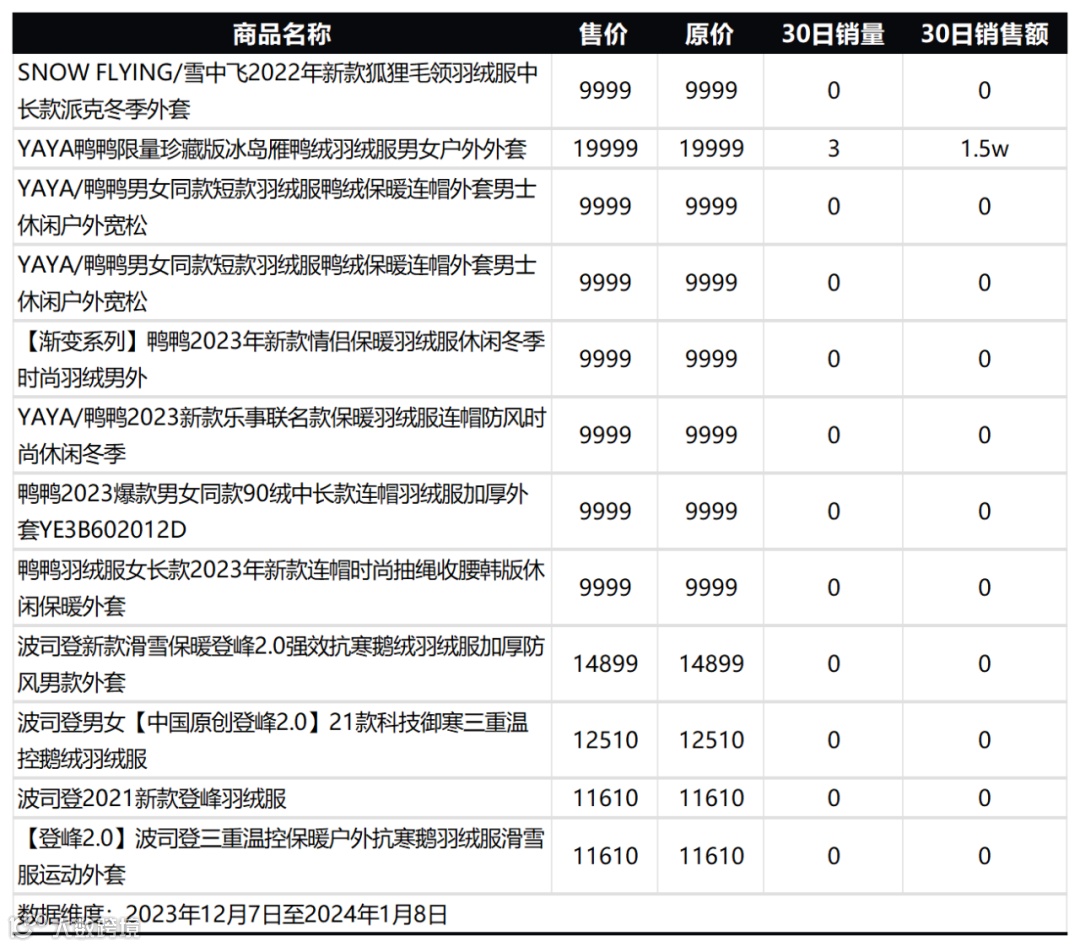Click the 1.5w sales amount value
Viewport: 1080px width, 947px height.
tap(984, 148)
